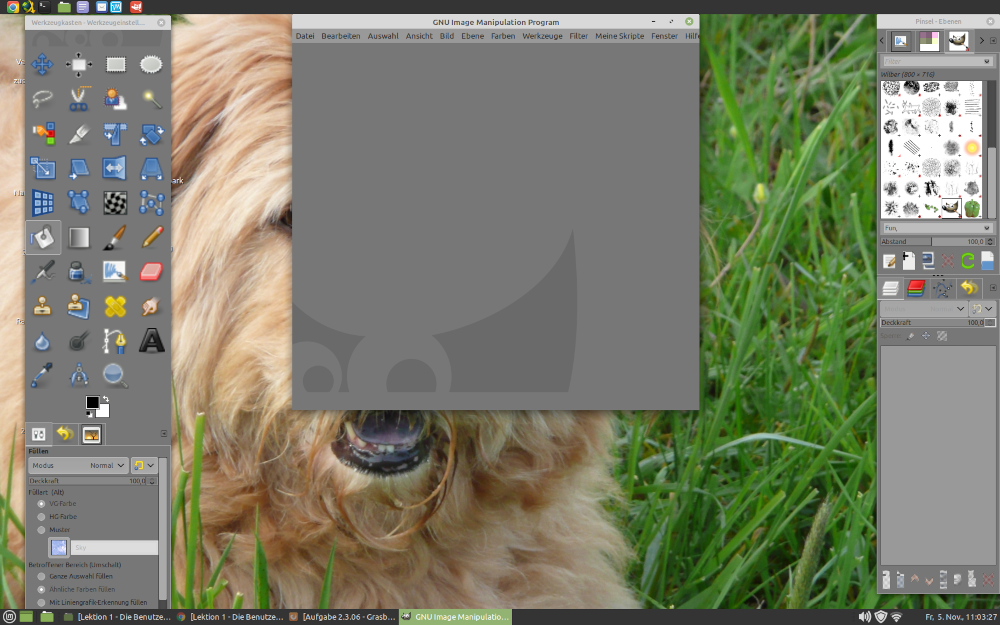The width and height of the screenshot is (1000, 625).
Task: Switch to the Paths tab in layers dock
Action: point(942,288)
